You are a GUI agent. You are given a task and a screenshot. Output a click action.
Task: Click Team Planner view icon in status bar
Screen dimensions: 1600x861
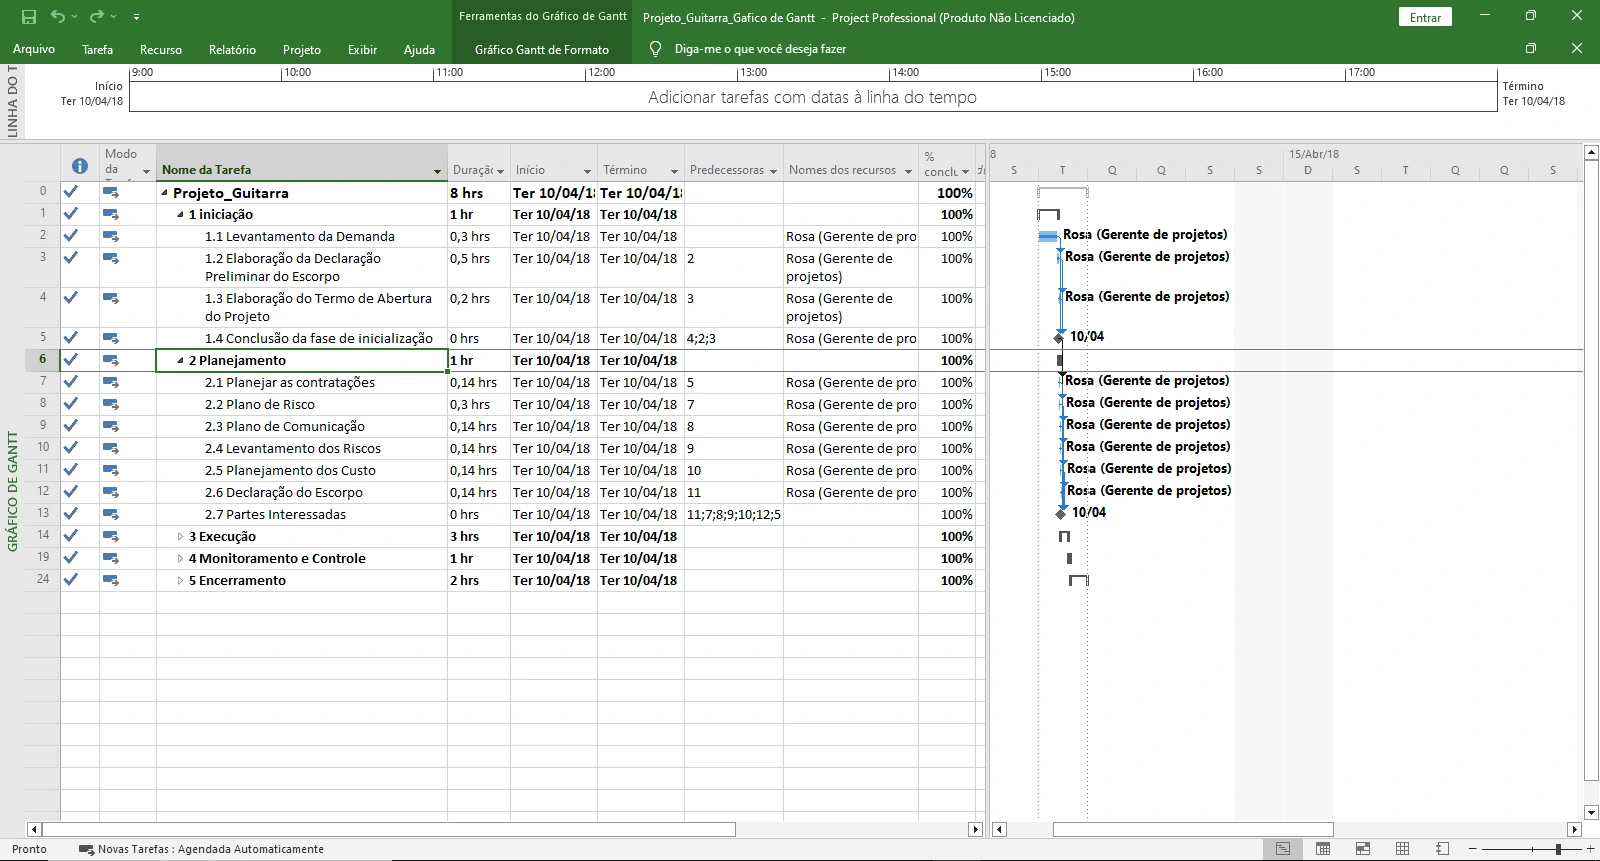point(1363,849)
